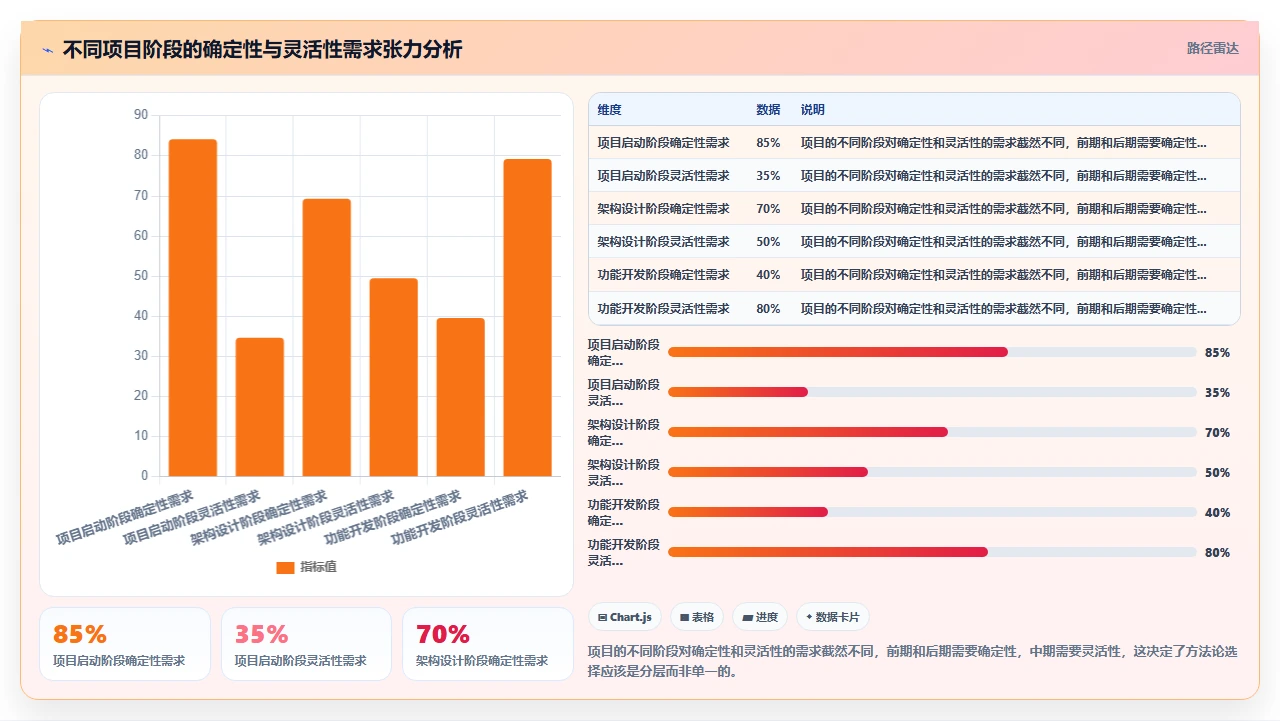Click the 表格 tag icon
This screenshot has width=1280, height=721.
(685, 617)
